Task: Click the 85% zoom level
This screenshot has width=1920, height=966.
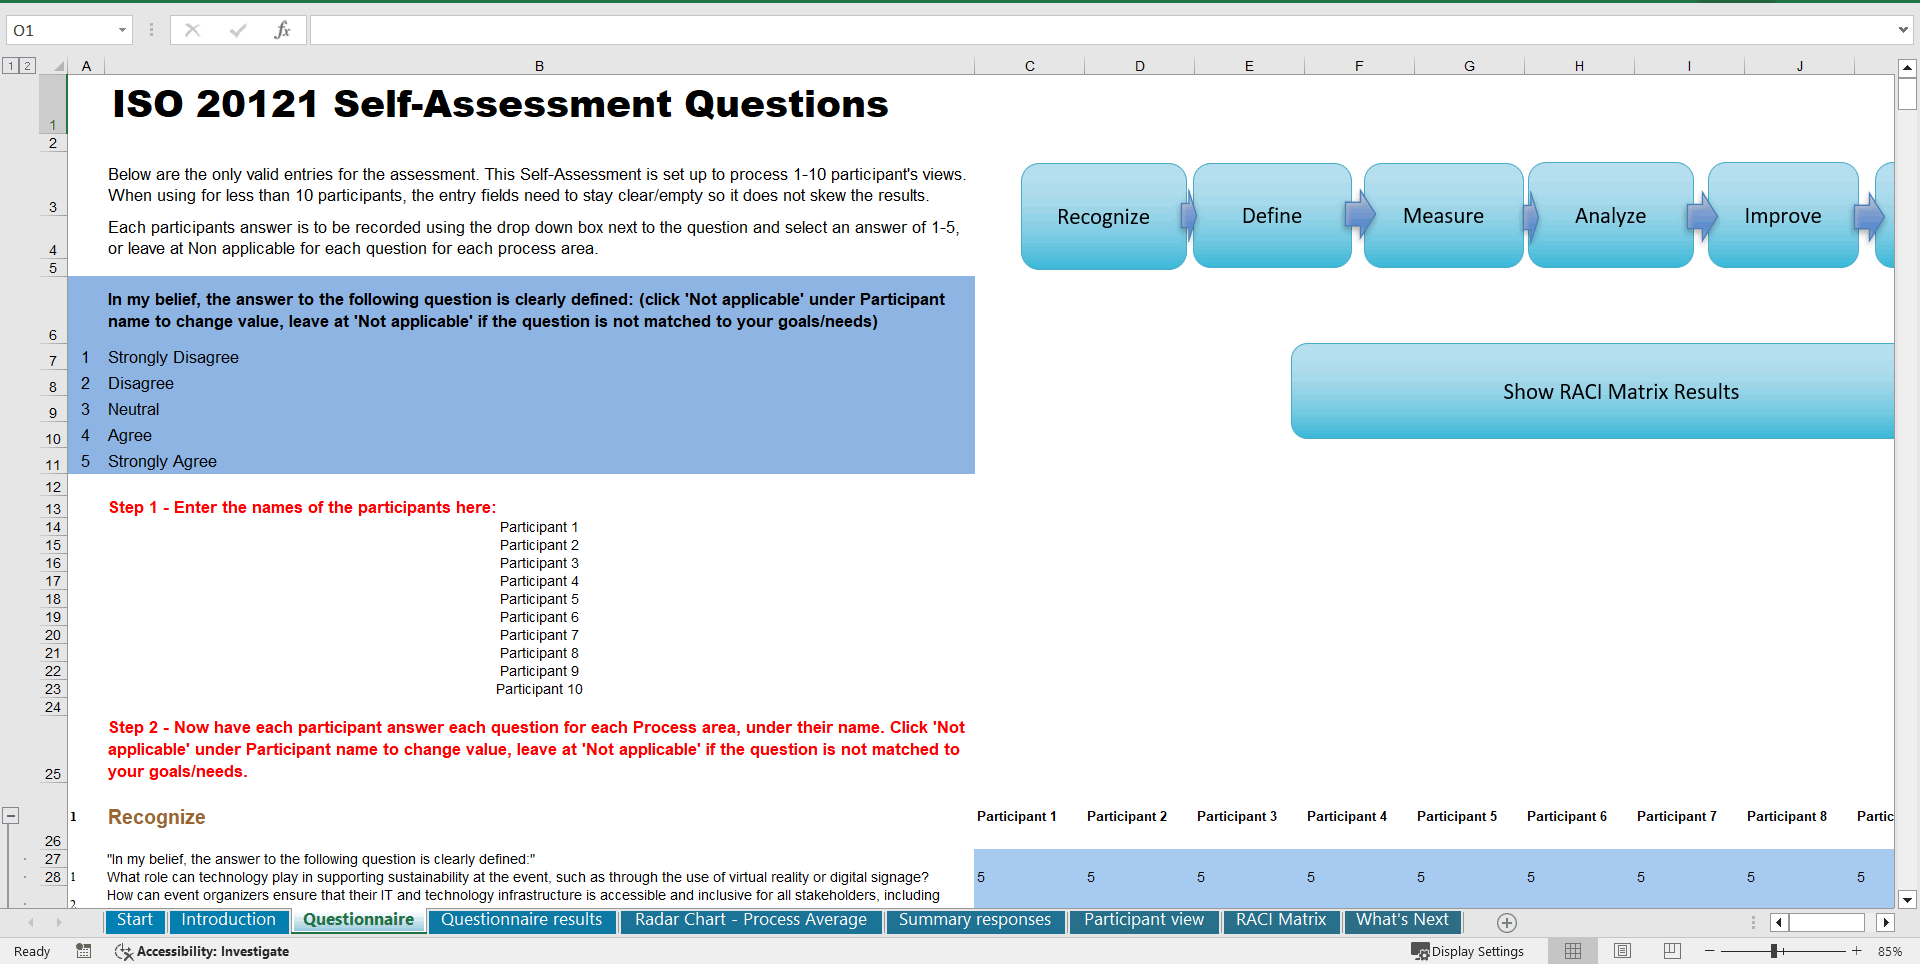Action: (1890, 951)
